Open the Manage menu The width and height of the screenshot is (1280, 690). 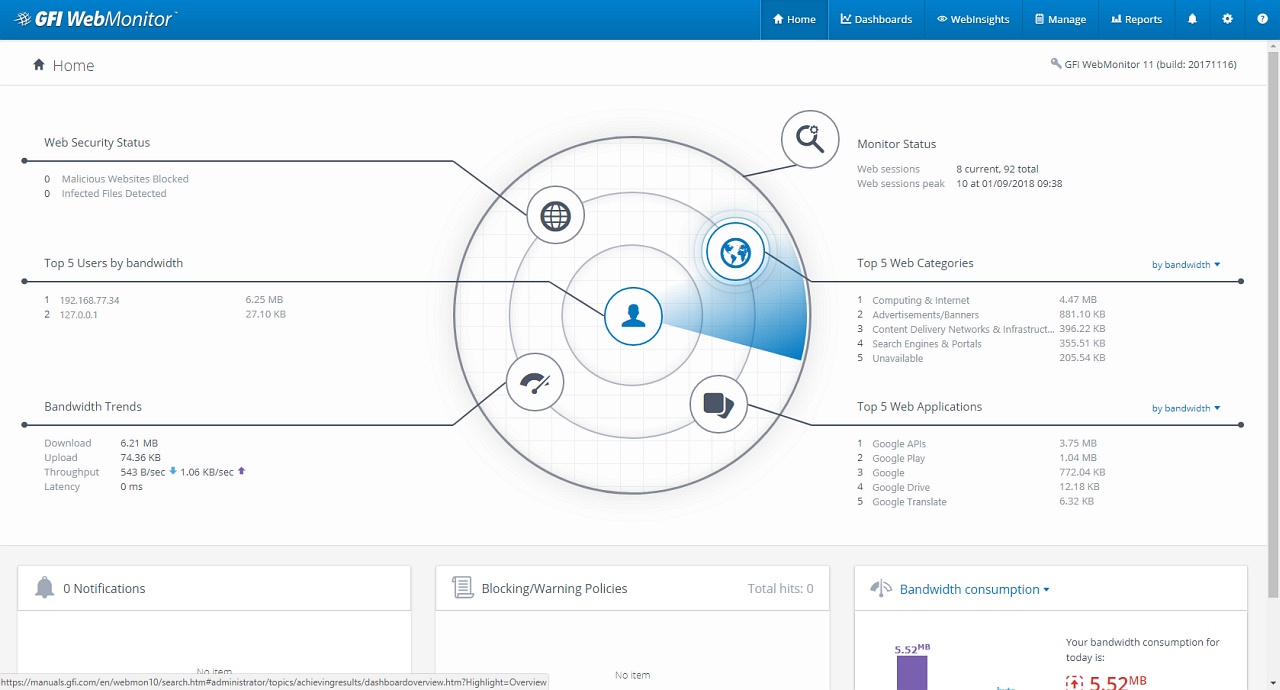(x=1060, y=19)
